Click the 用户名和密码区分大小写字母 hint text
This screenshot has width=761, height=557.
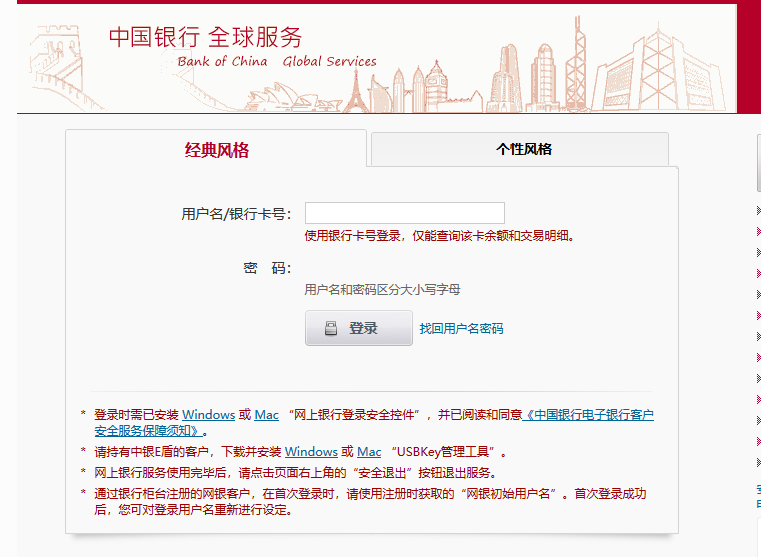point(382,290)
